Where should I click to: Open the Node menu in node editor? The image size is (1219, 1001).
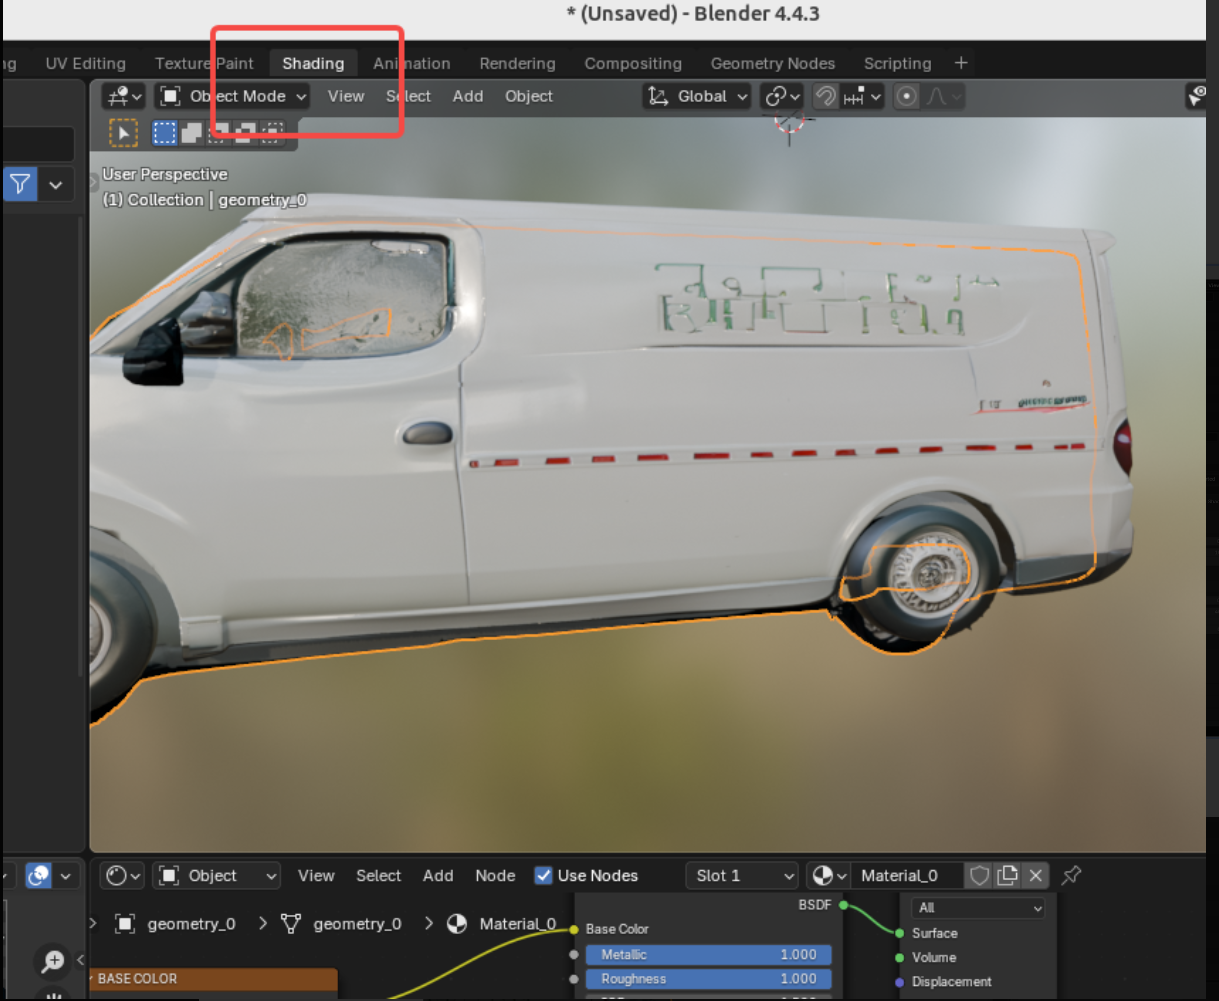pyautogui.click(x=495, y=876)
